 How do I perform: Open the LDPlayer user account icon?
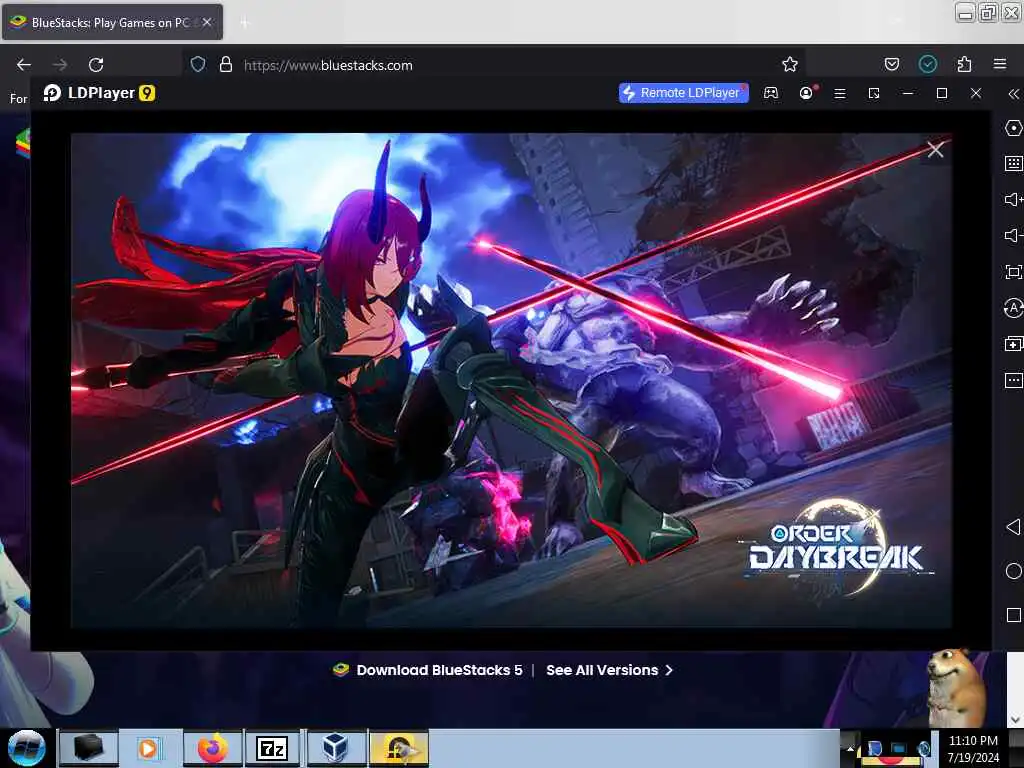807,93
